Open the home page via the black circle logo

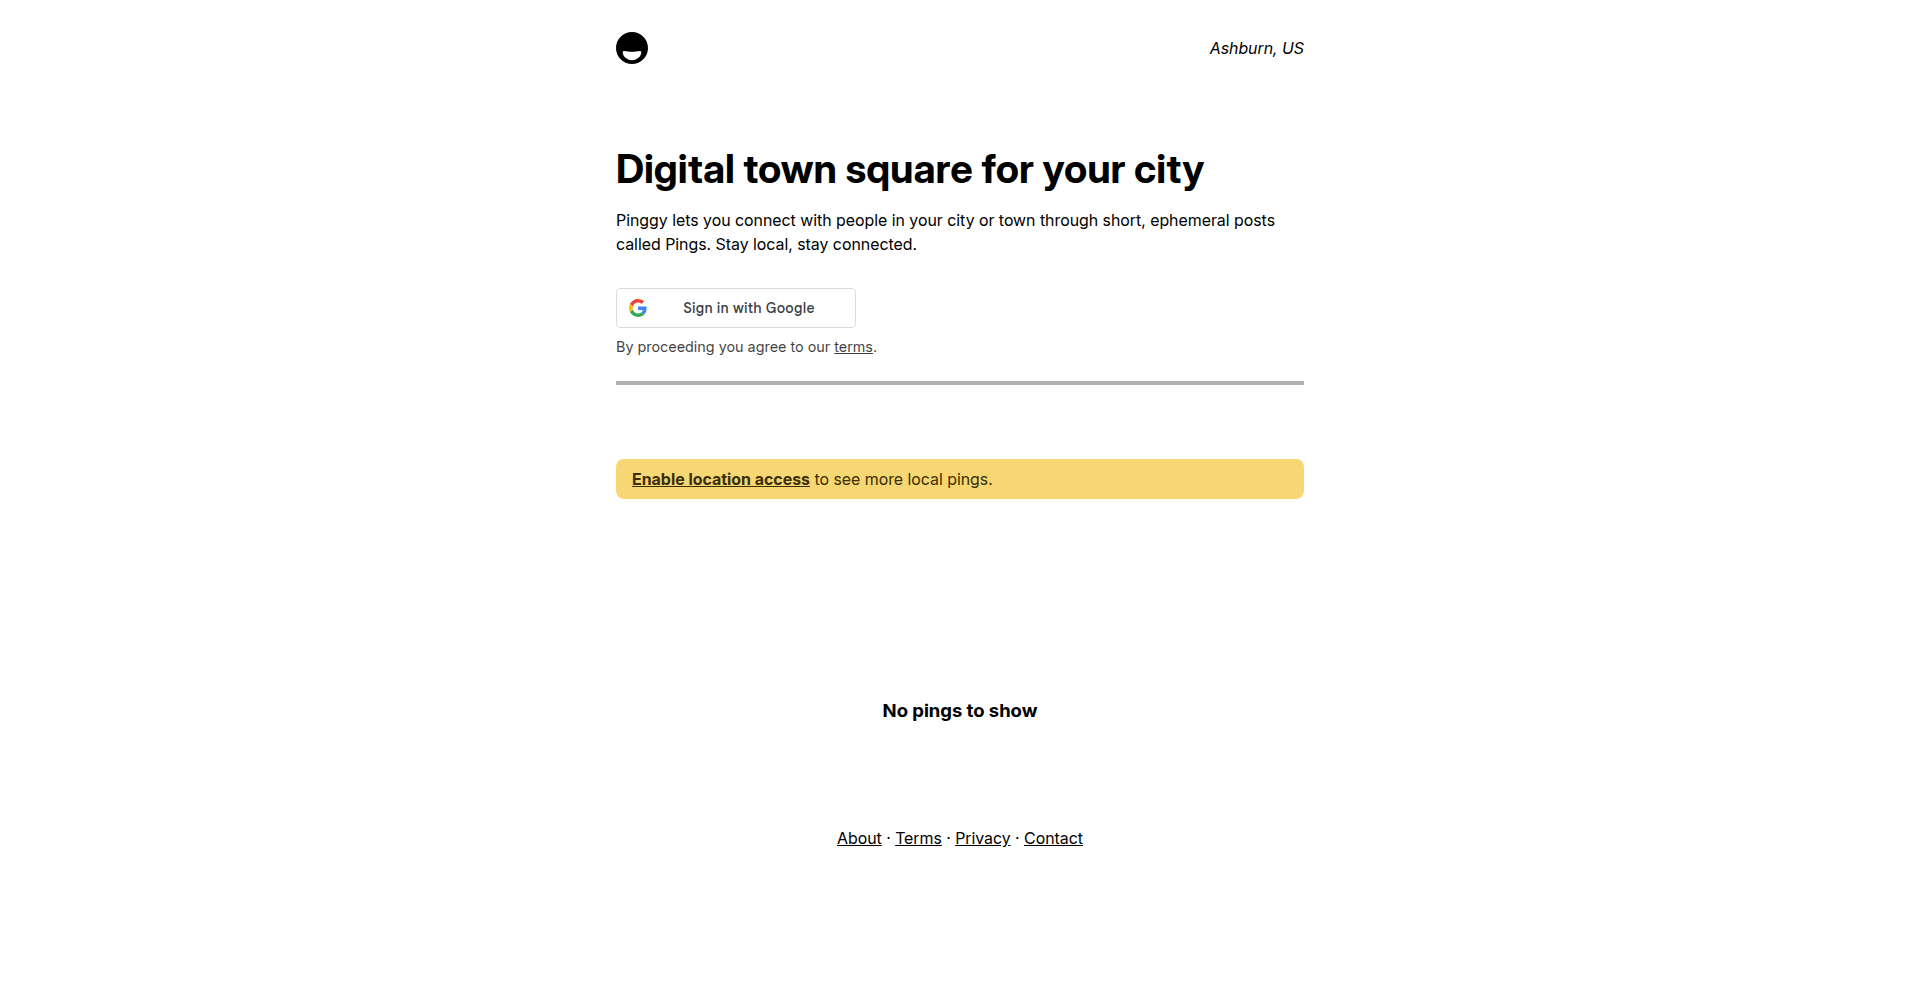(x=632, y=48)
